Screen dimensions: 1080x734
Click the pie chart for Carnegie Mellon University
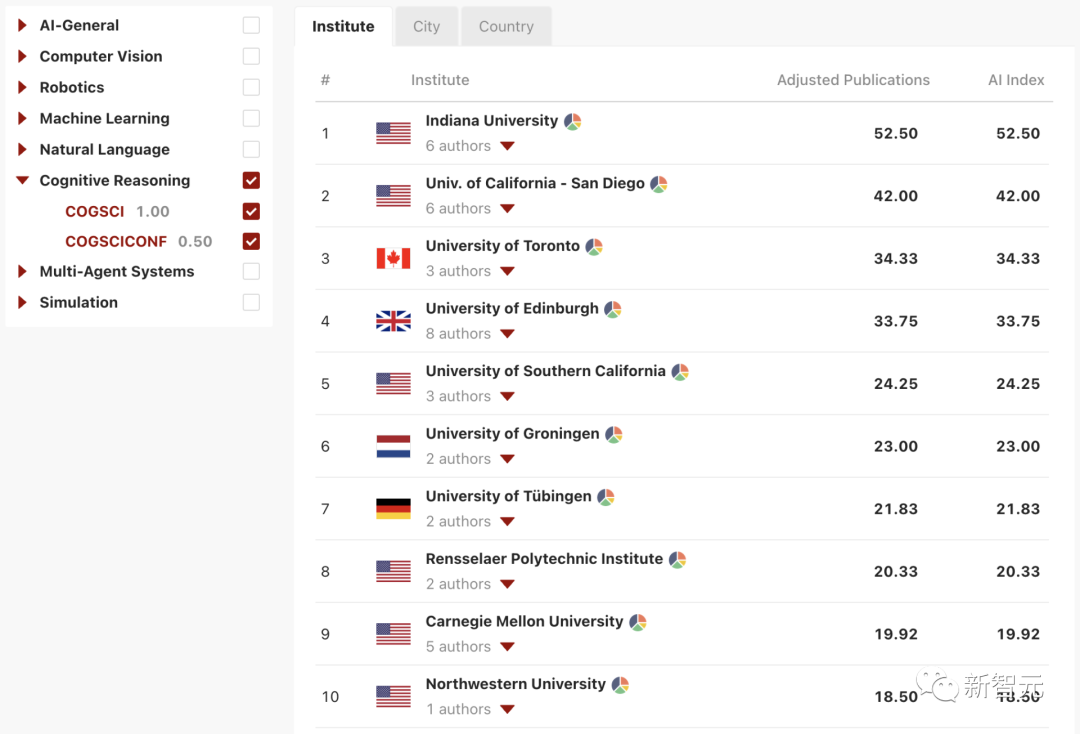638,622
